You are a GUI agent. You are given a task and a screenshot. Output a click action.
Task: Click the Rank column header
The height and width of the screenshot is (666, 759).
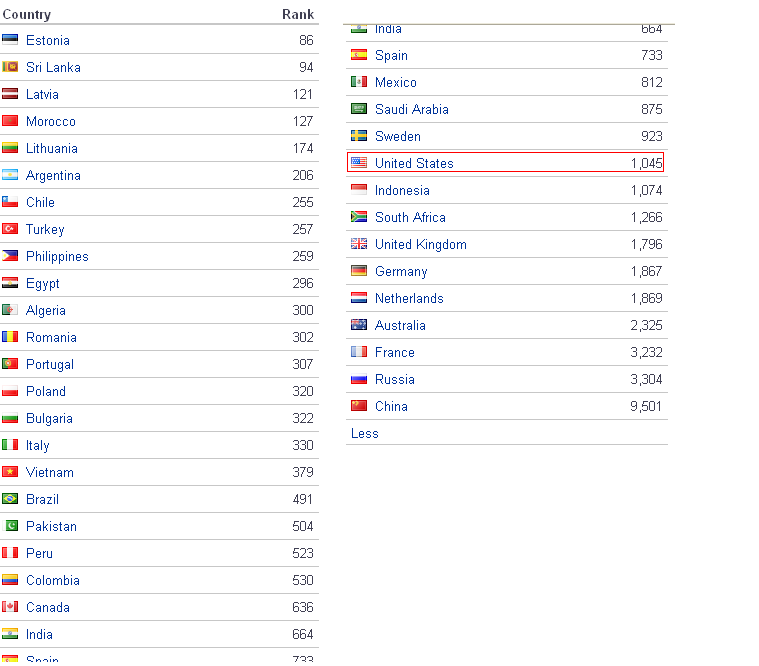(x=298, y=14)
